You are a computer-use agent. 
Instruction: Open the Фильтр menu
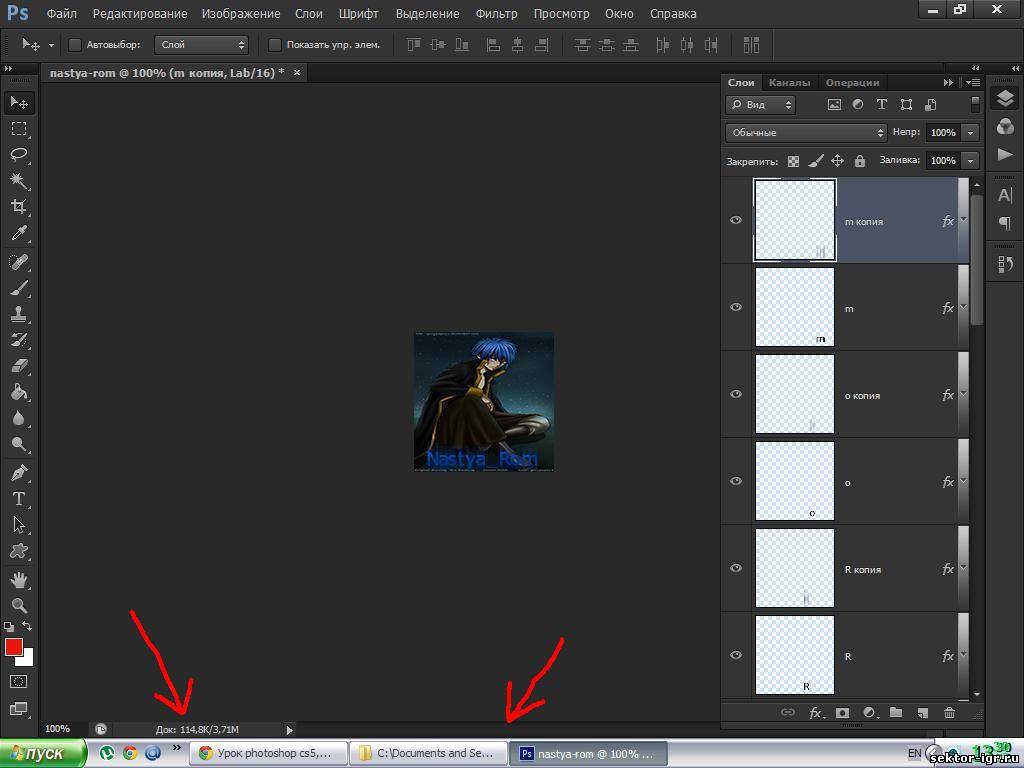(496, 13)
